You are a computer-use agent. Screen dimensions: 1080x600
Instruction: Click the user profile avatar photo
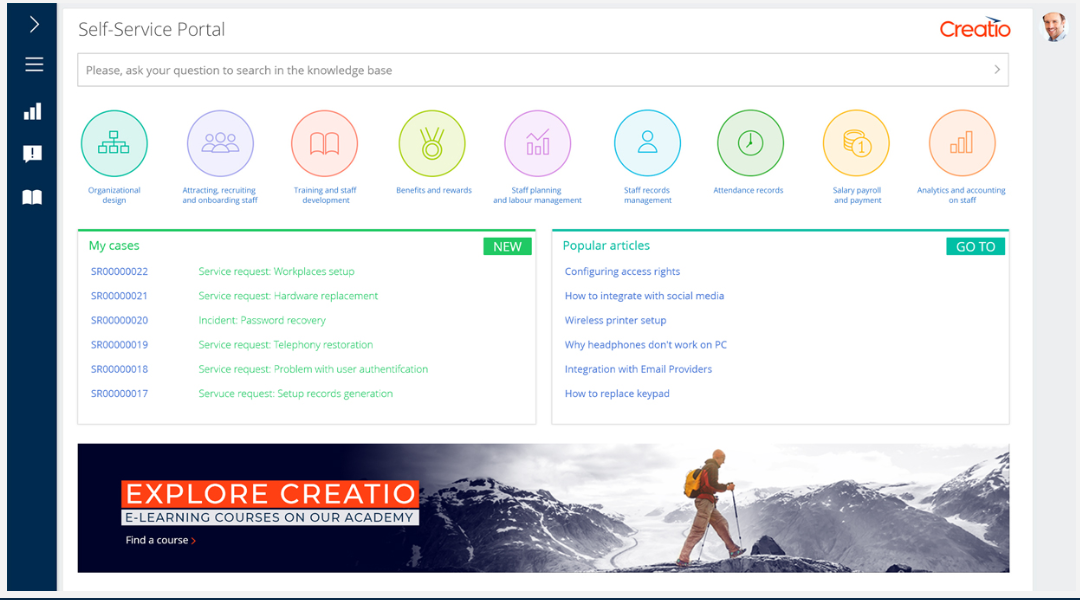pos(1054,27)
